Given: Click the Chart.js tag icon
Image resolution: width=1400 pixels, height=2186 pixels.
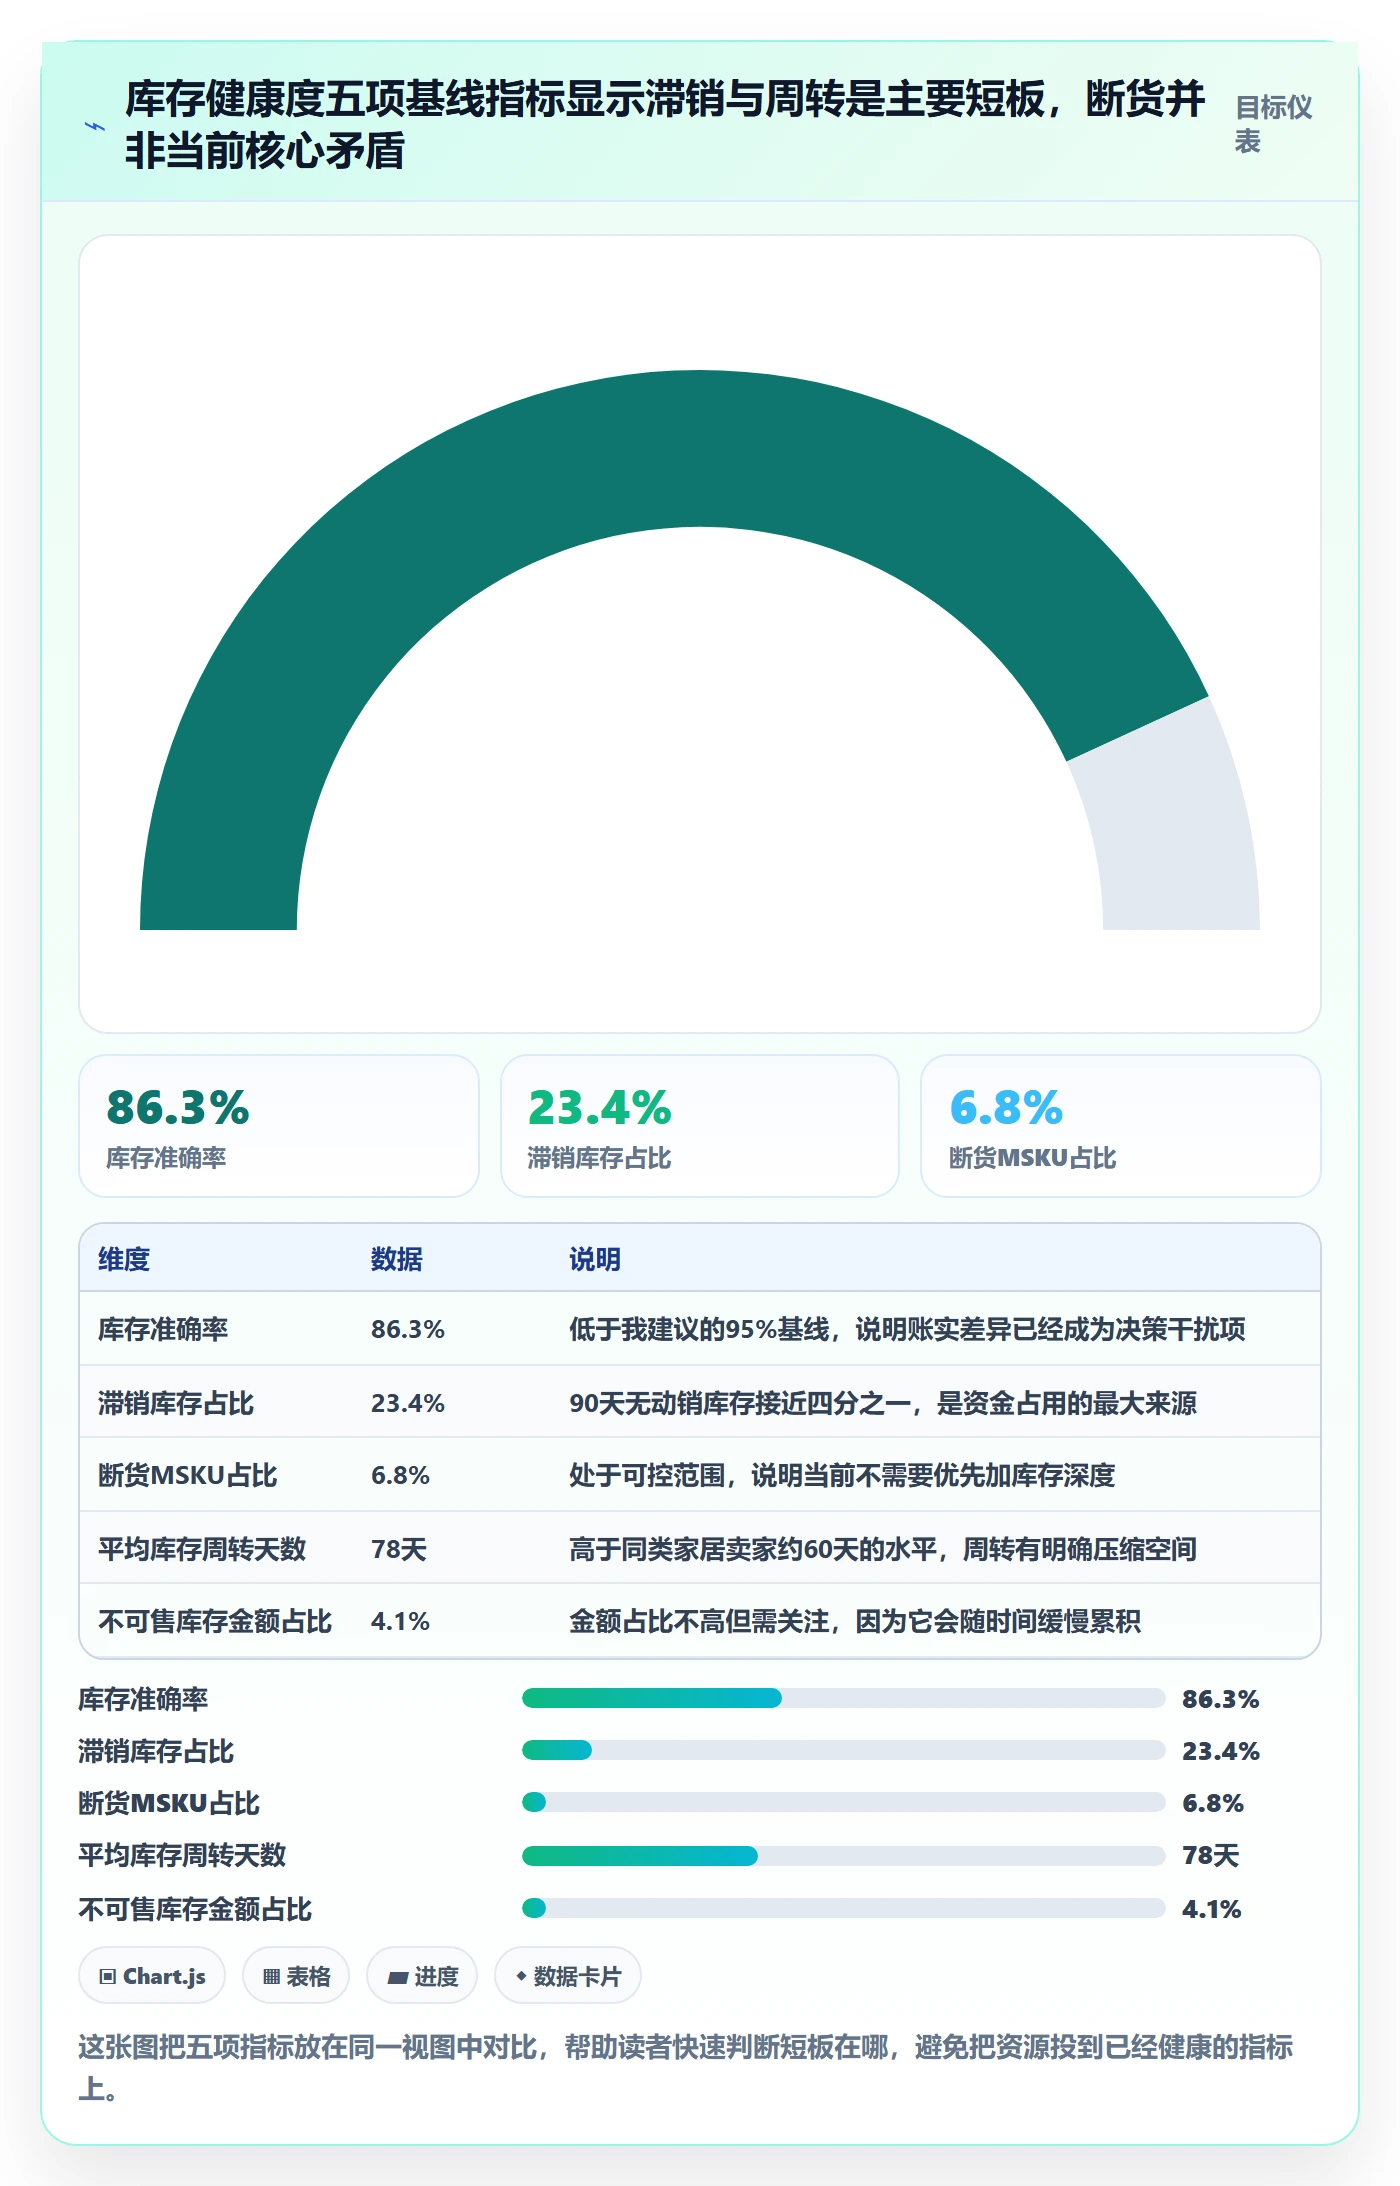Looking at the screenshot, I should point(108,1976).
